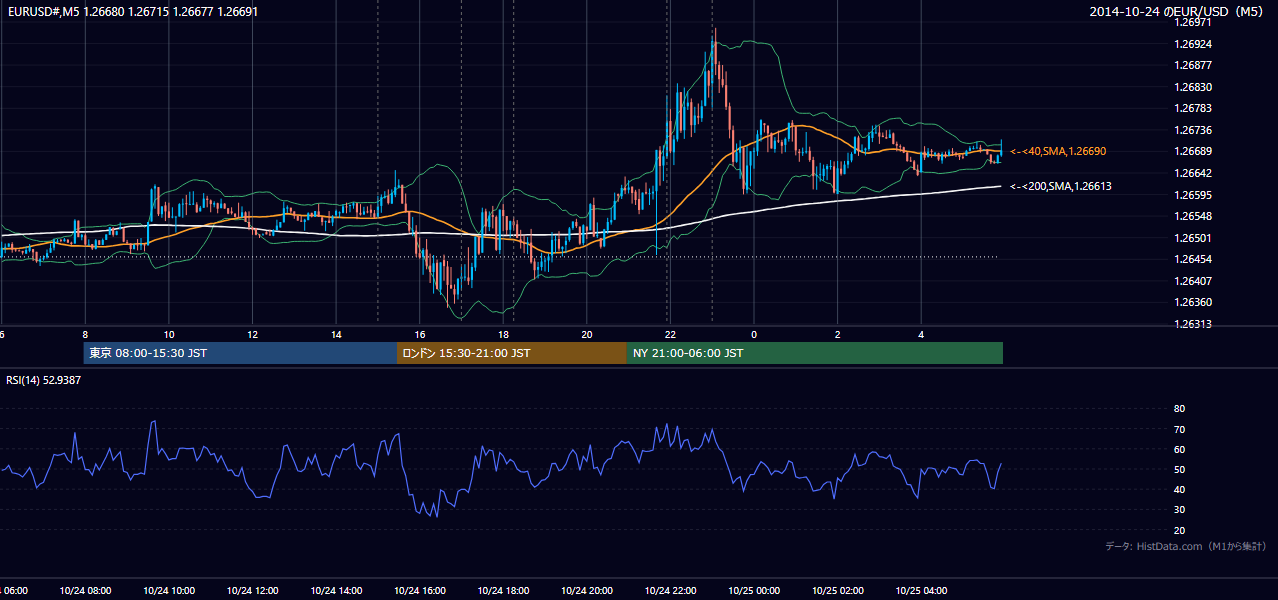
Task: Click the 1.26642 price axis label
Action: tap(1193, 173)
